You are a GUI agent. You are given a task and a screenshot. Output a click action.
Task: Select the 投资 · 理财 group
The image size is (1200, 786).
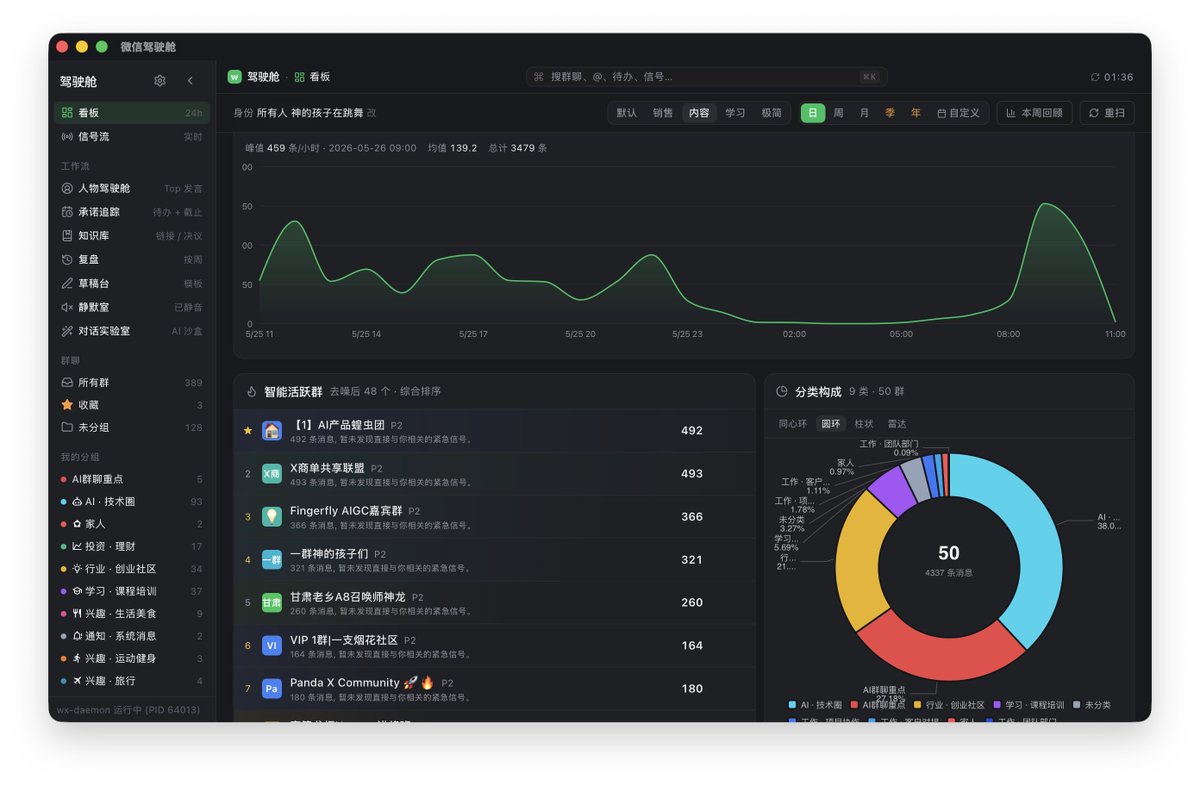tap(132, 547)
